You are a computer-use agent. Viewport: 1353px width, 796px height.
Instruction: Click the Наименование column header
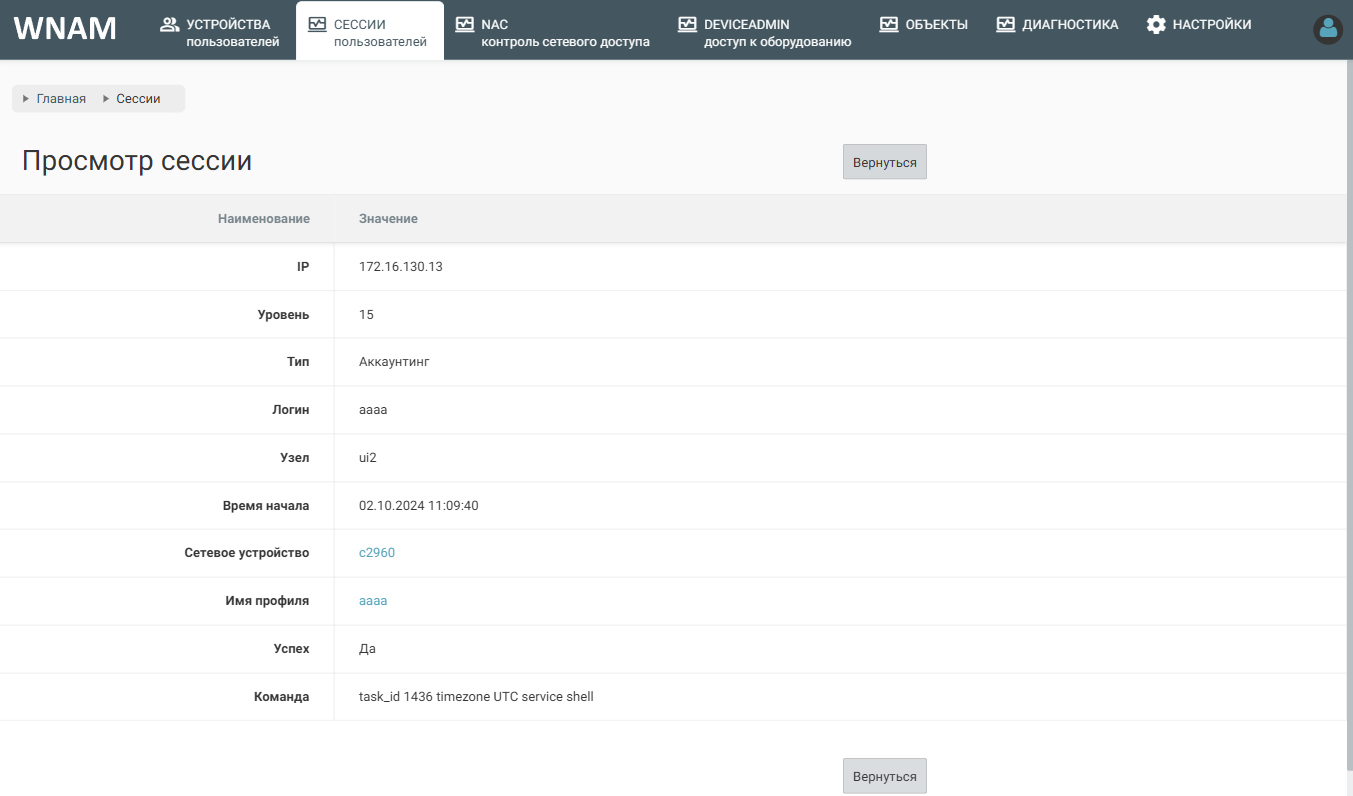pos(264,219)
